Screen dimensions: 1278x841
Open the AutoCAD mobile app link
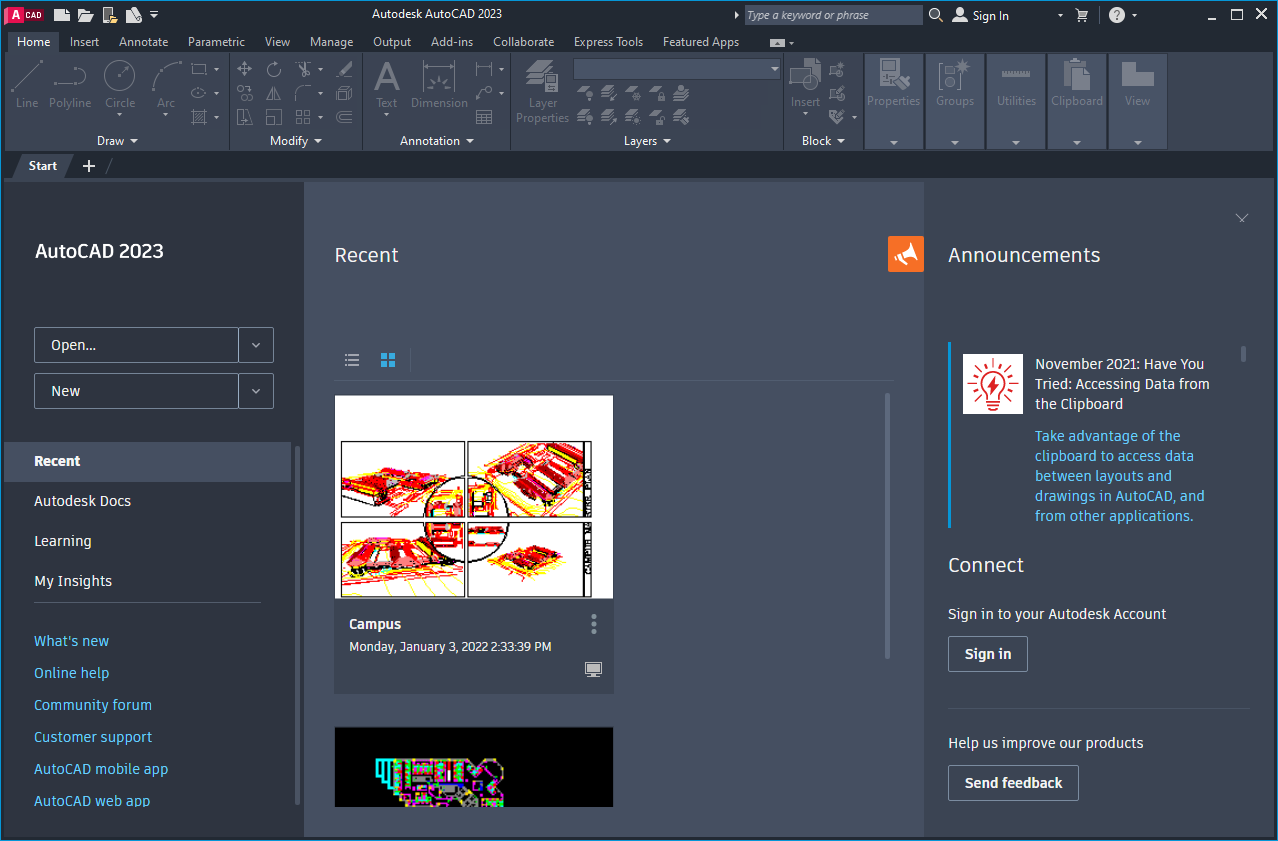click(101, 769)
